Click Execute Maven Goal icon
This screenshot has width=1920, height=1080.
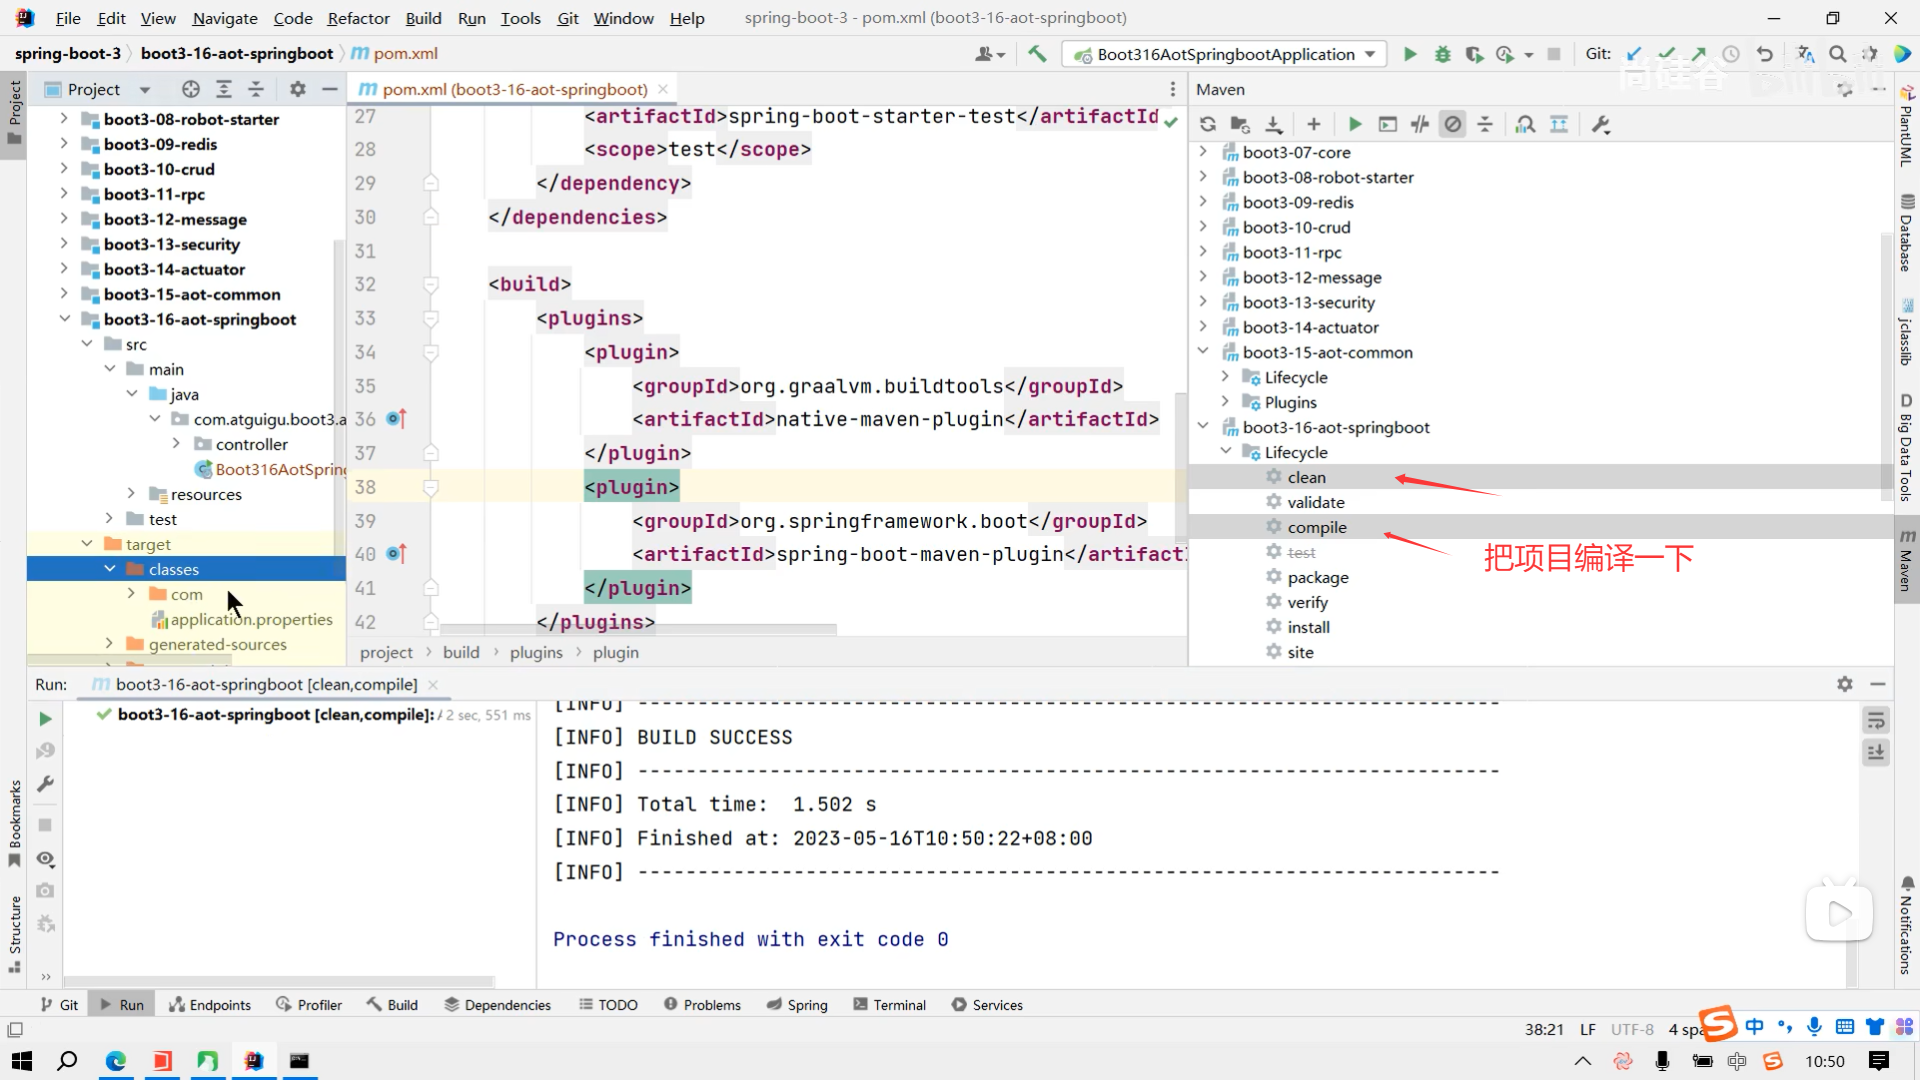[1387, 124]
